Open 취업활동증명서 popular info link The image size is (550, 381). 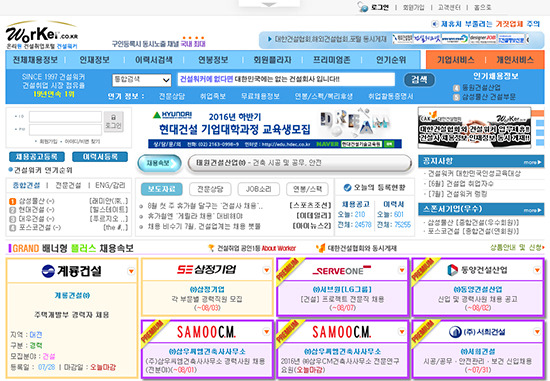point(390,96)
